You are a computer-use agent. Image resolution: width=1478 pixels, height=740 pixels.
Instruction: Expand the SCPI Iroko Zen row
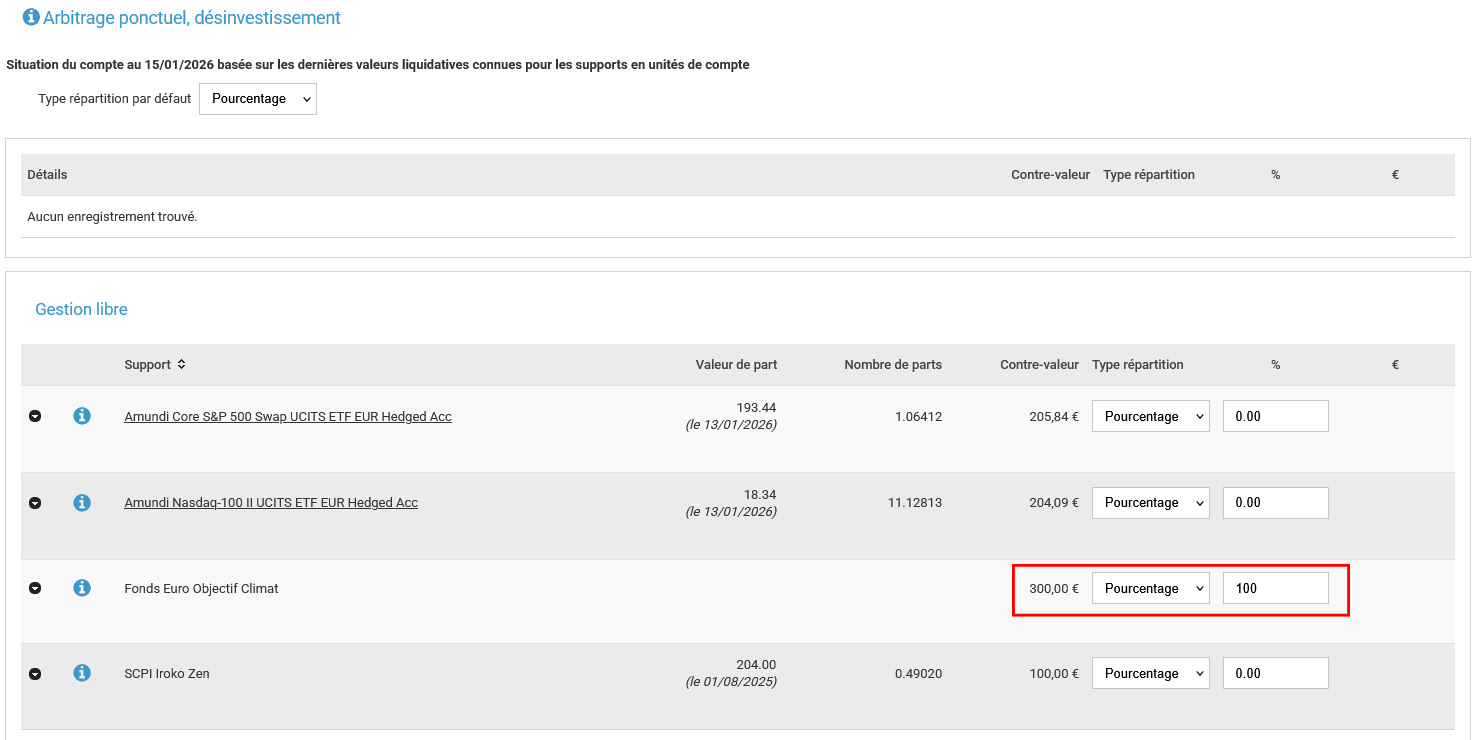click(x=35, y=674)
